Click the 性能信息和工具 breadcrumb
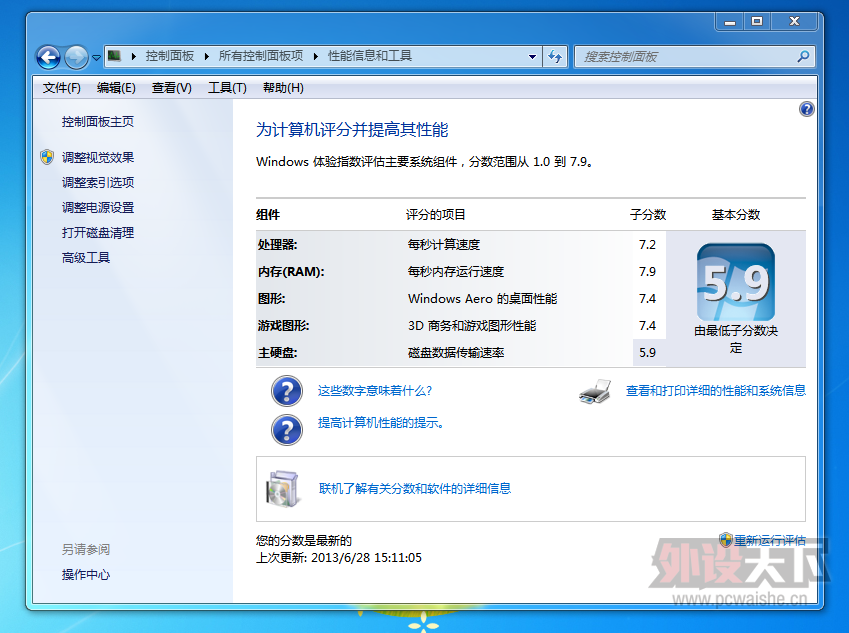The height and width of the screenshot is (633, 849). [370, 56]
